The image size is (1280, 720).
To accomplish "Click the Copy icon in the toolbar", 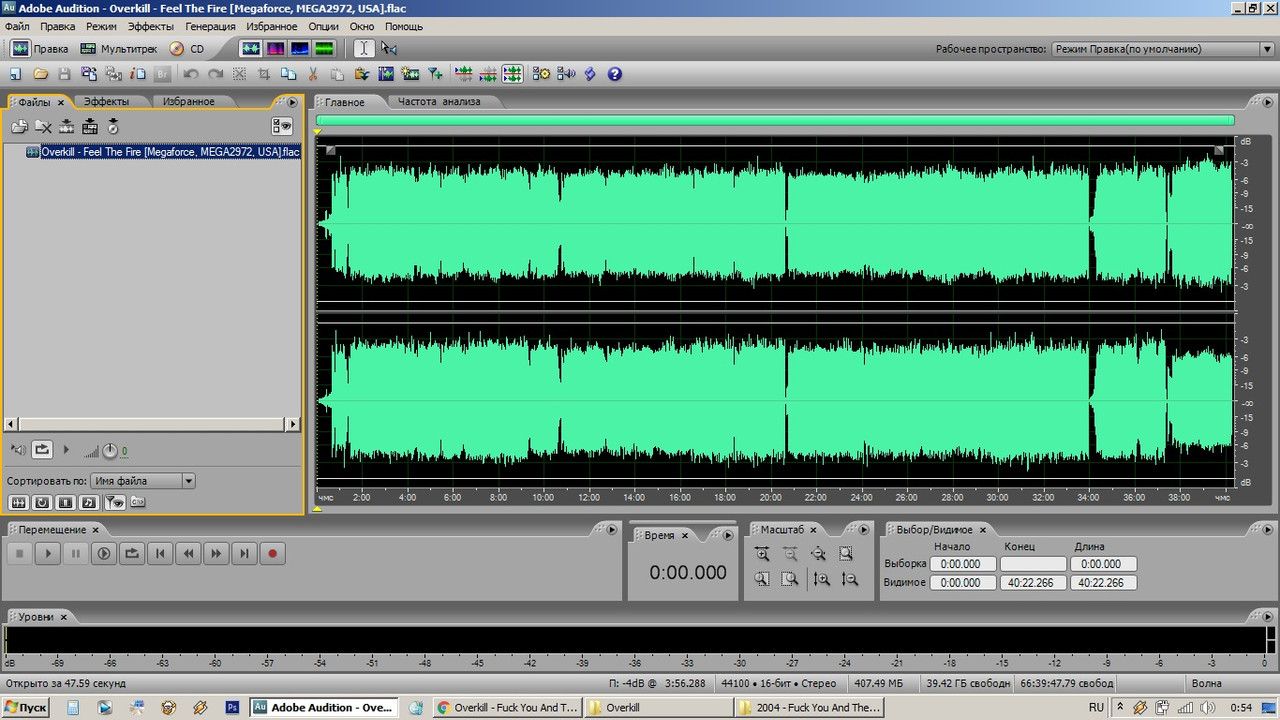I will click(x=289, y=74).
